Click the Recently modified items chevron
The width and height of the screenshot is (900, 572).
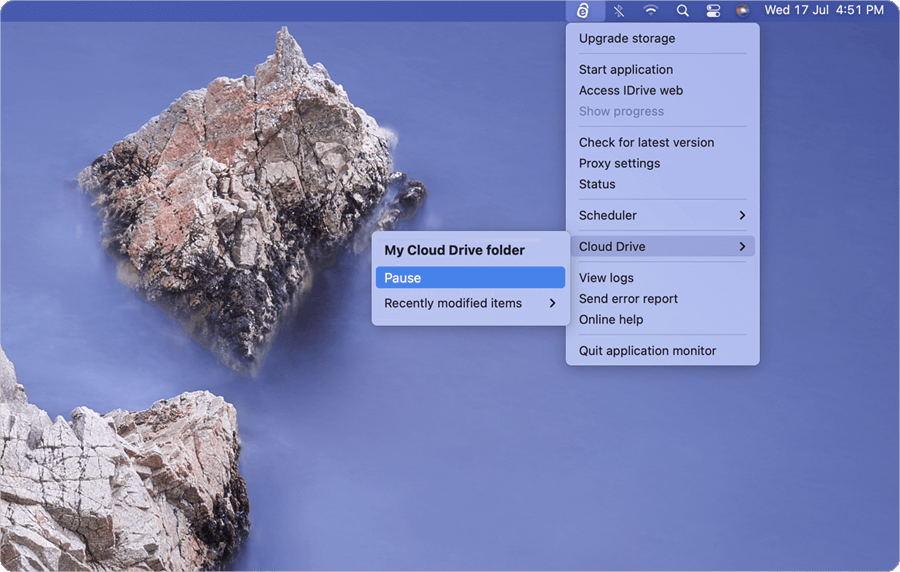552,303
